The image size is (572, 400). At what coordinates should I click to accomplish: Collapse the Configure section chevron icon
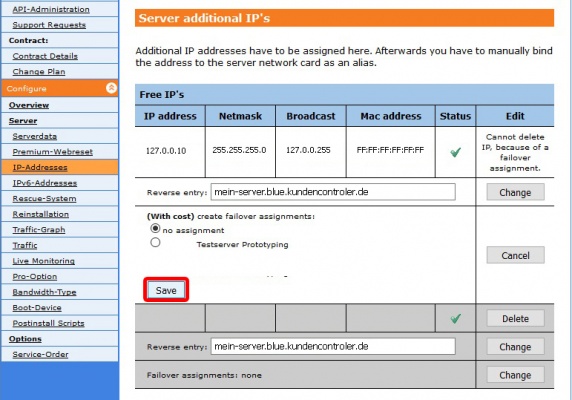click(111, 88)
